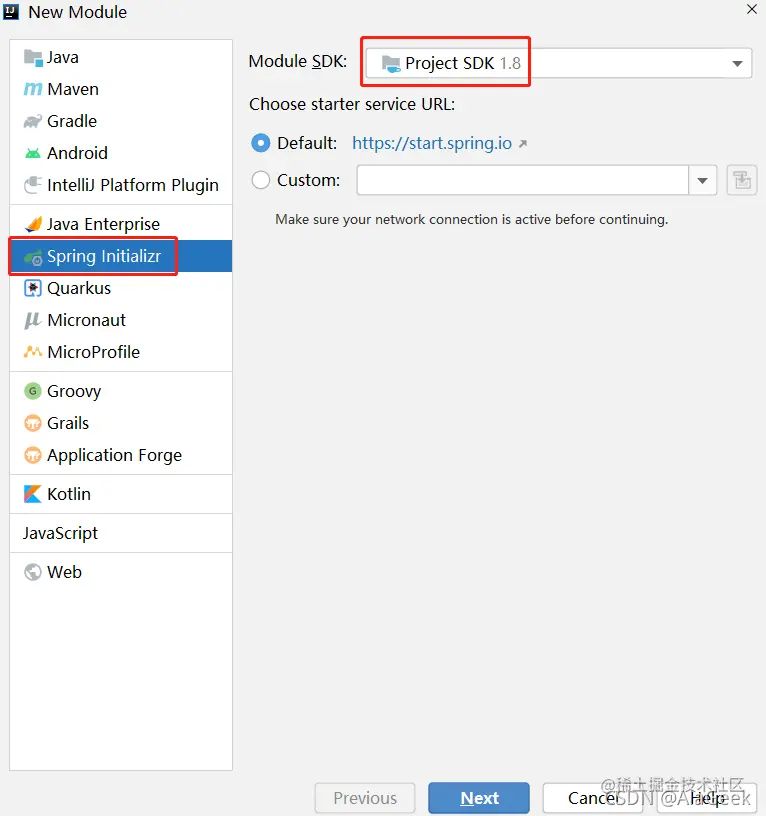This screenshot has width=766, height=816.
Task: Click the Maven 'm' icon
Action: pos(33,90)
